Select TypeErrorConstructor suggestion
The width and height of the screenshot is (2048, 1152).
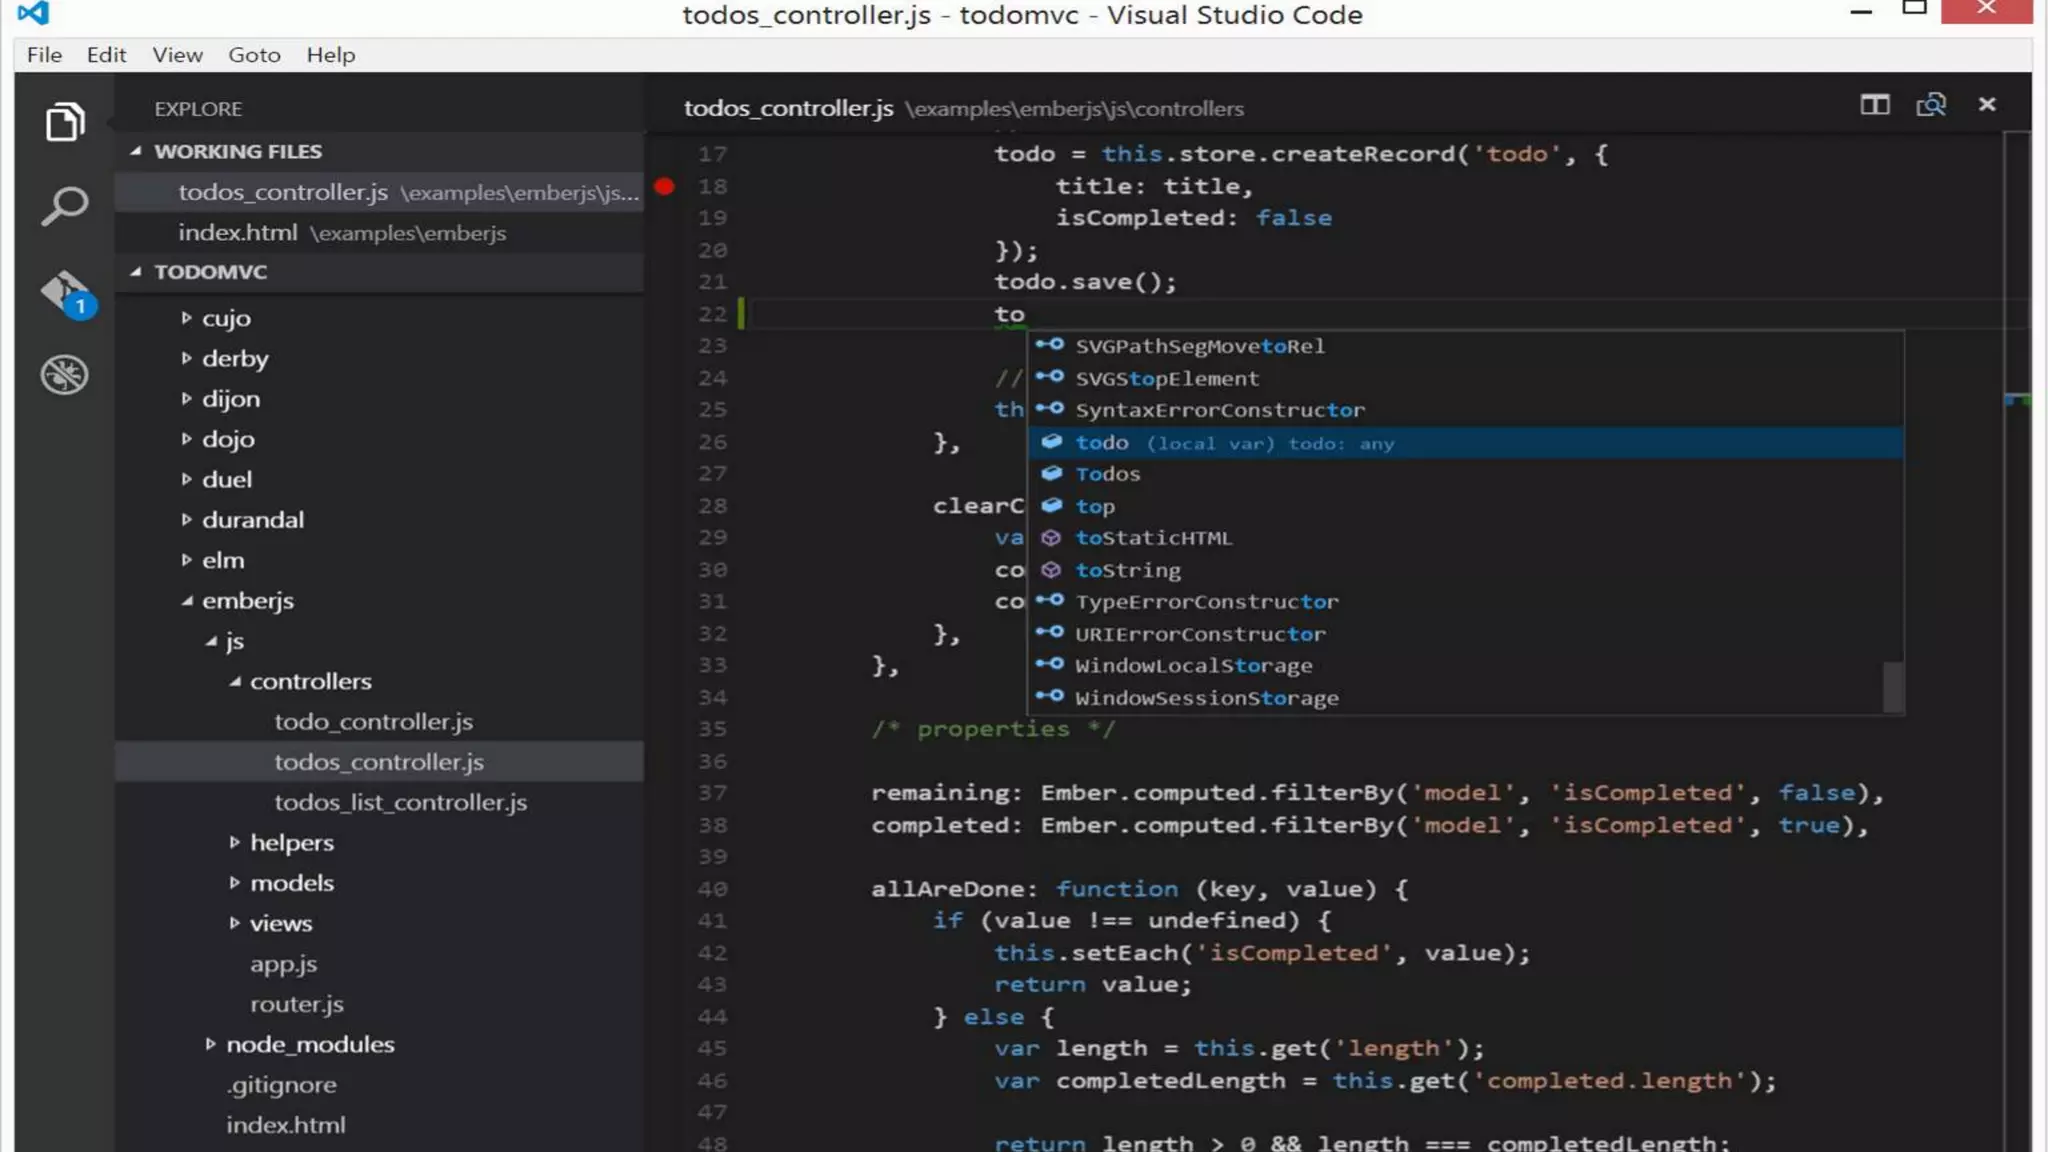[1465, 602]
